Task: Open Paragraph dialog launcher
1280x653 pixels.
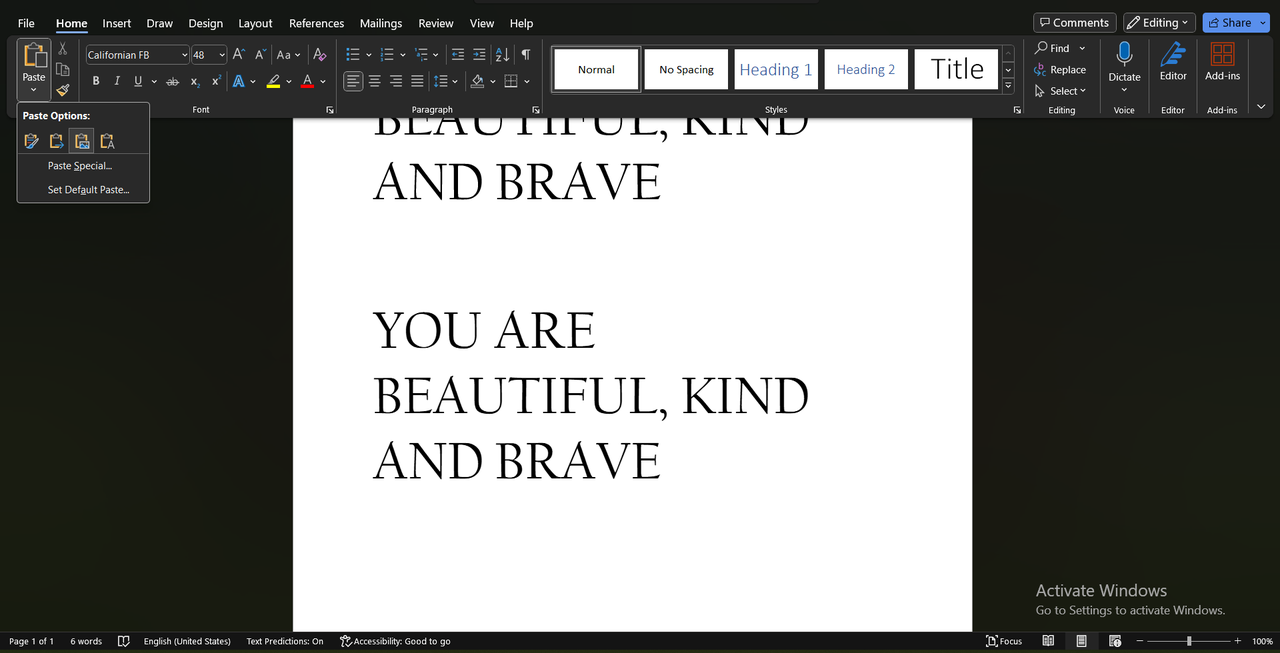Action: click(x=536, y=109)
